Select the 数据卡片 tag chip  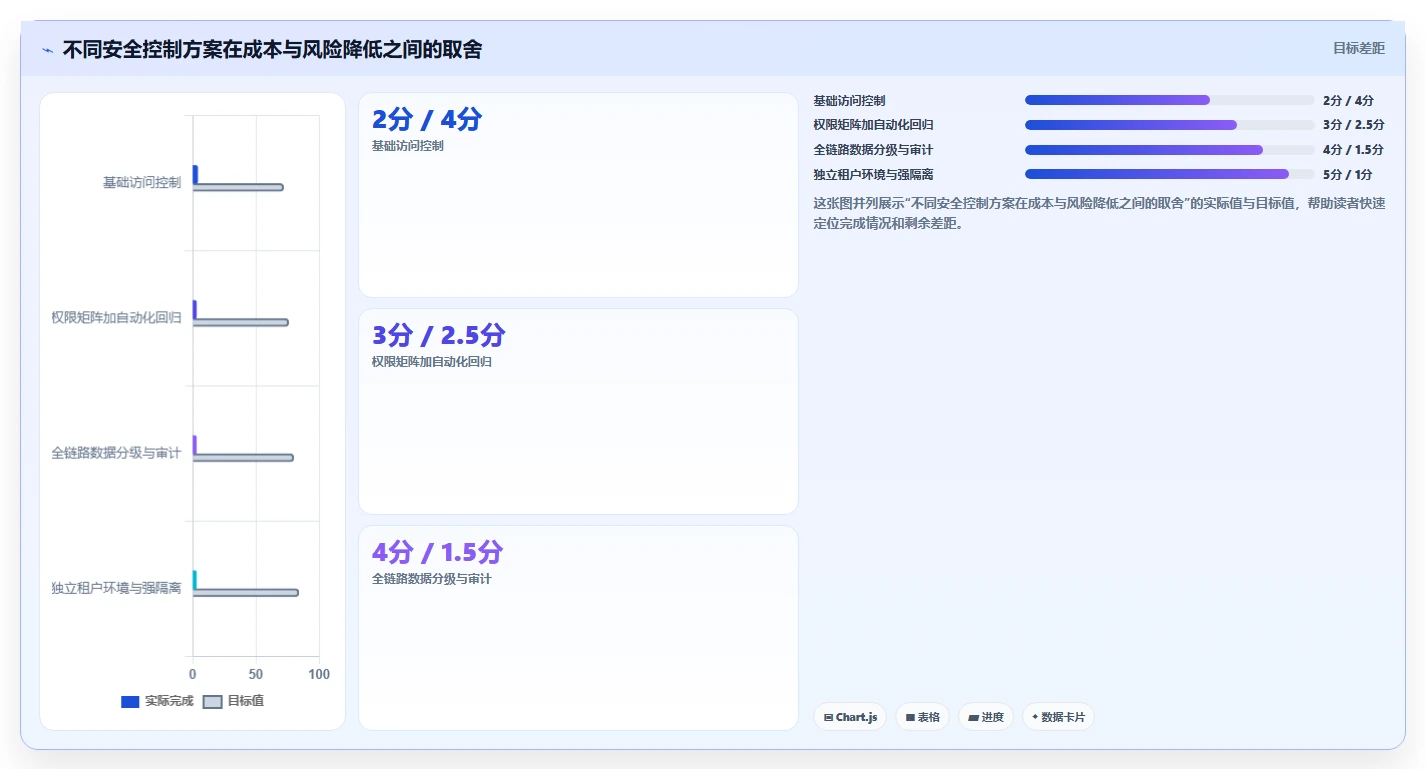[x=1058, y=717]
